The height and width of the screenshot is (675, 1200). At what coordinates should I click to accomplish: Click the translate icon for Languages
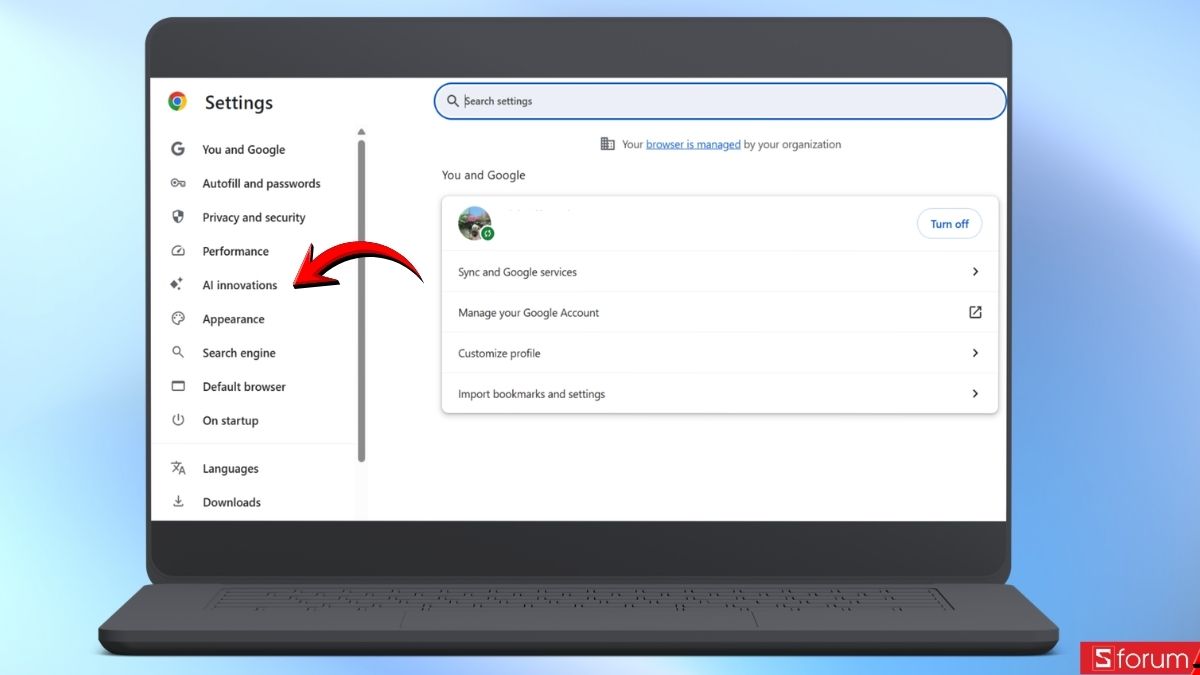click(178, 468)
